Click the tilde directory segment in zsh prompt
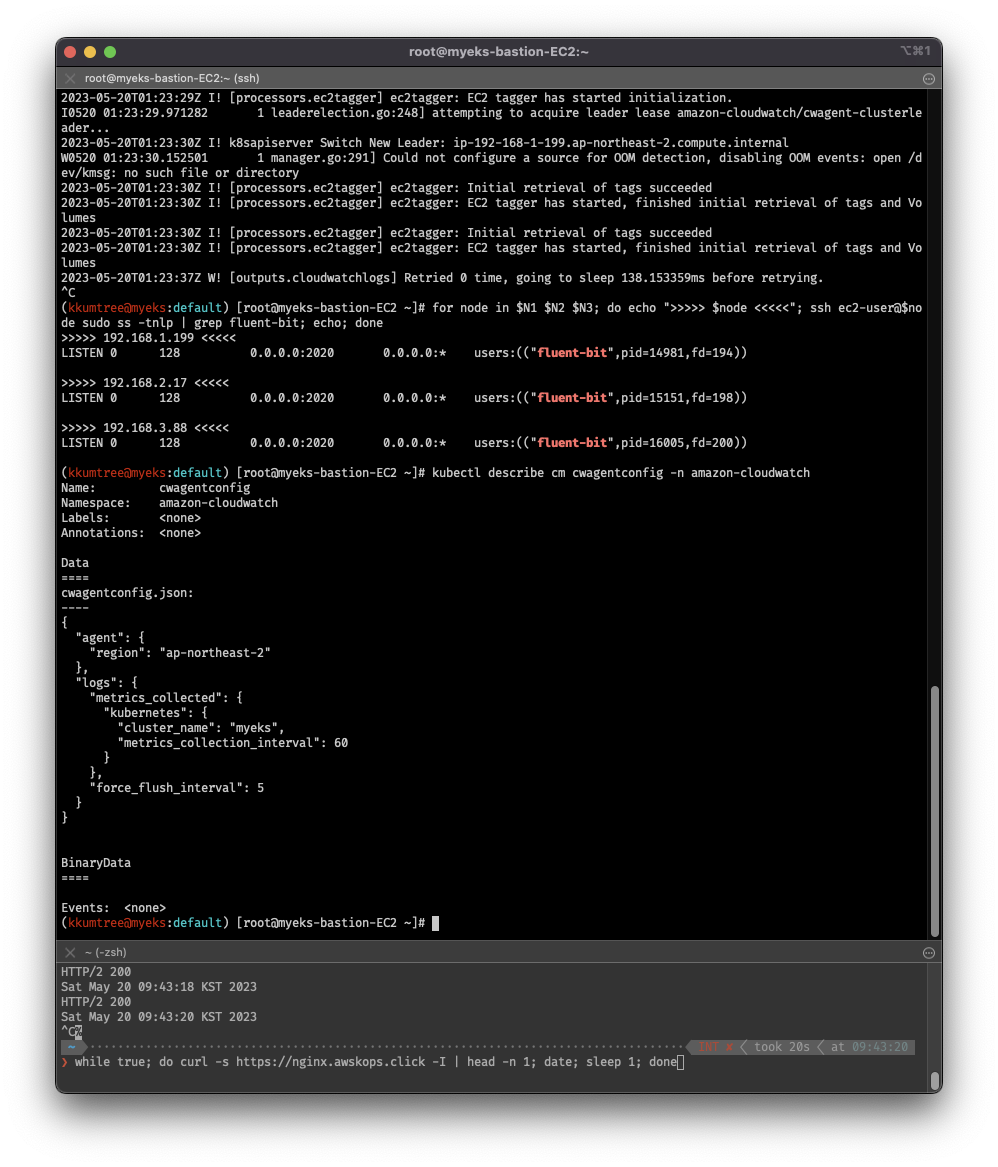This screenshot has height=1167, width=998. pos(71,1046)
